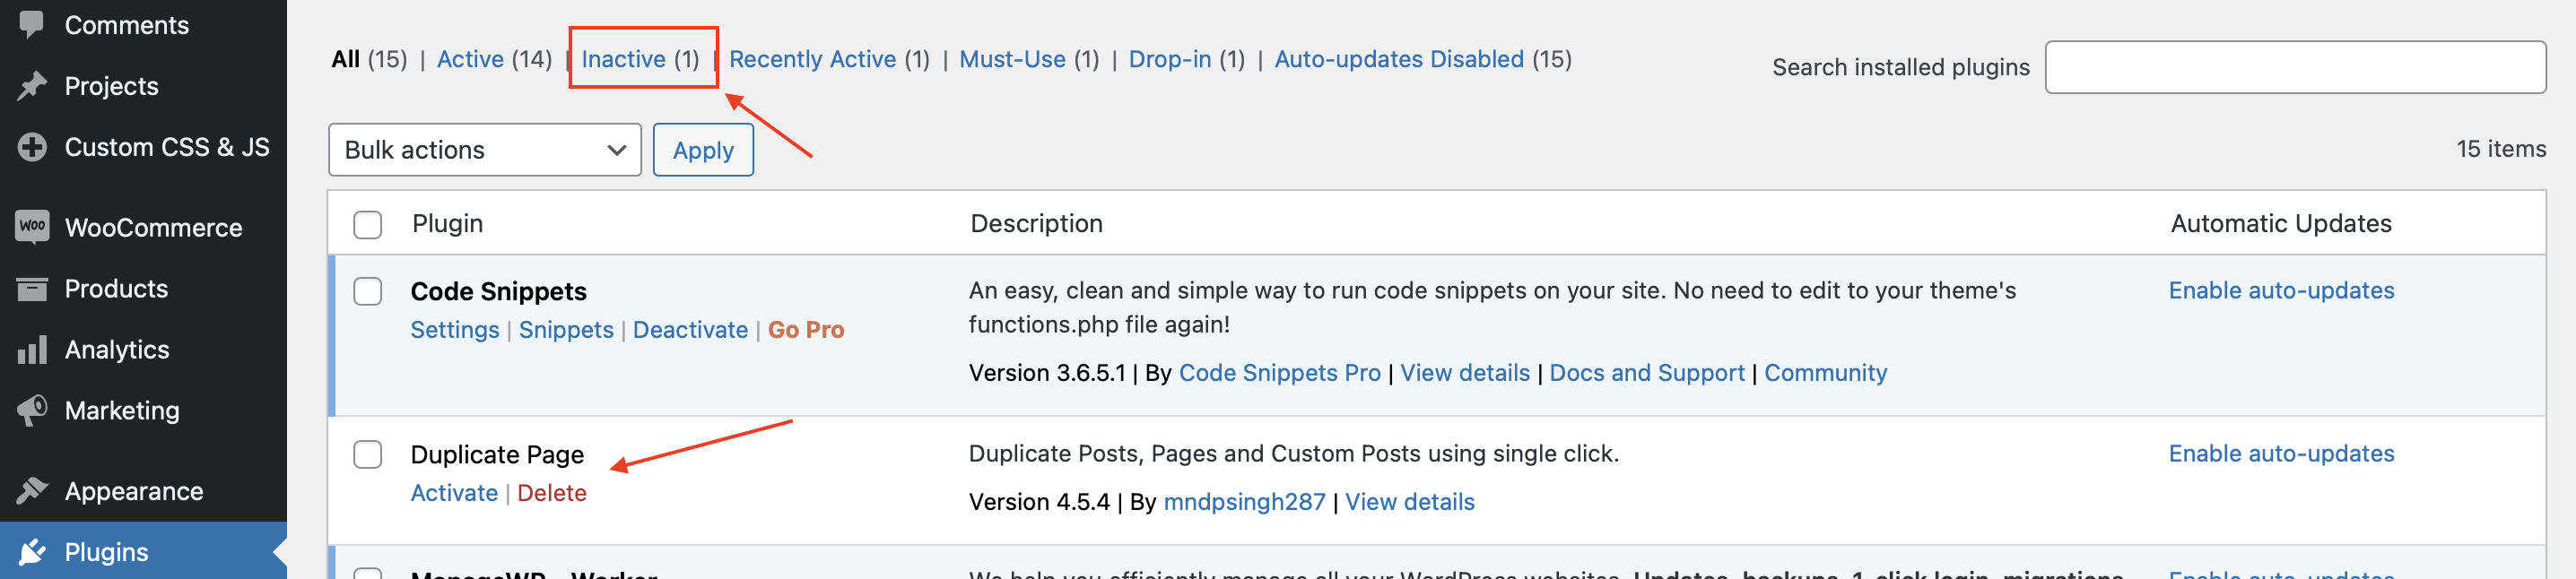Click the Automatic Updates column header
Screen dimensions: 2576x579
(2281, 223)
